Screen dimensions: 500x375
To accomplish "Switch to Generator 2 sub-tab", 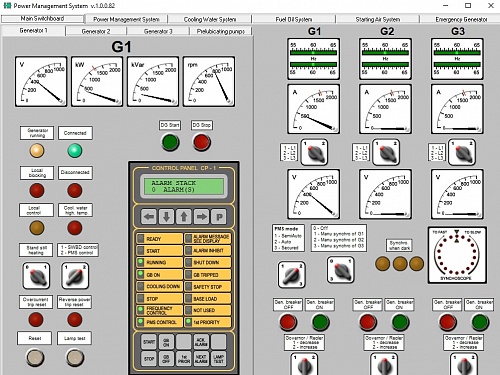I will tap(96, 31).
